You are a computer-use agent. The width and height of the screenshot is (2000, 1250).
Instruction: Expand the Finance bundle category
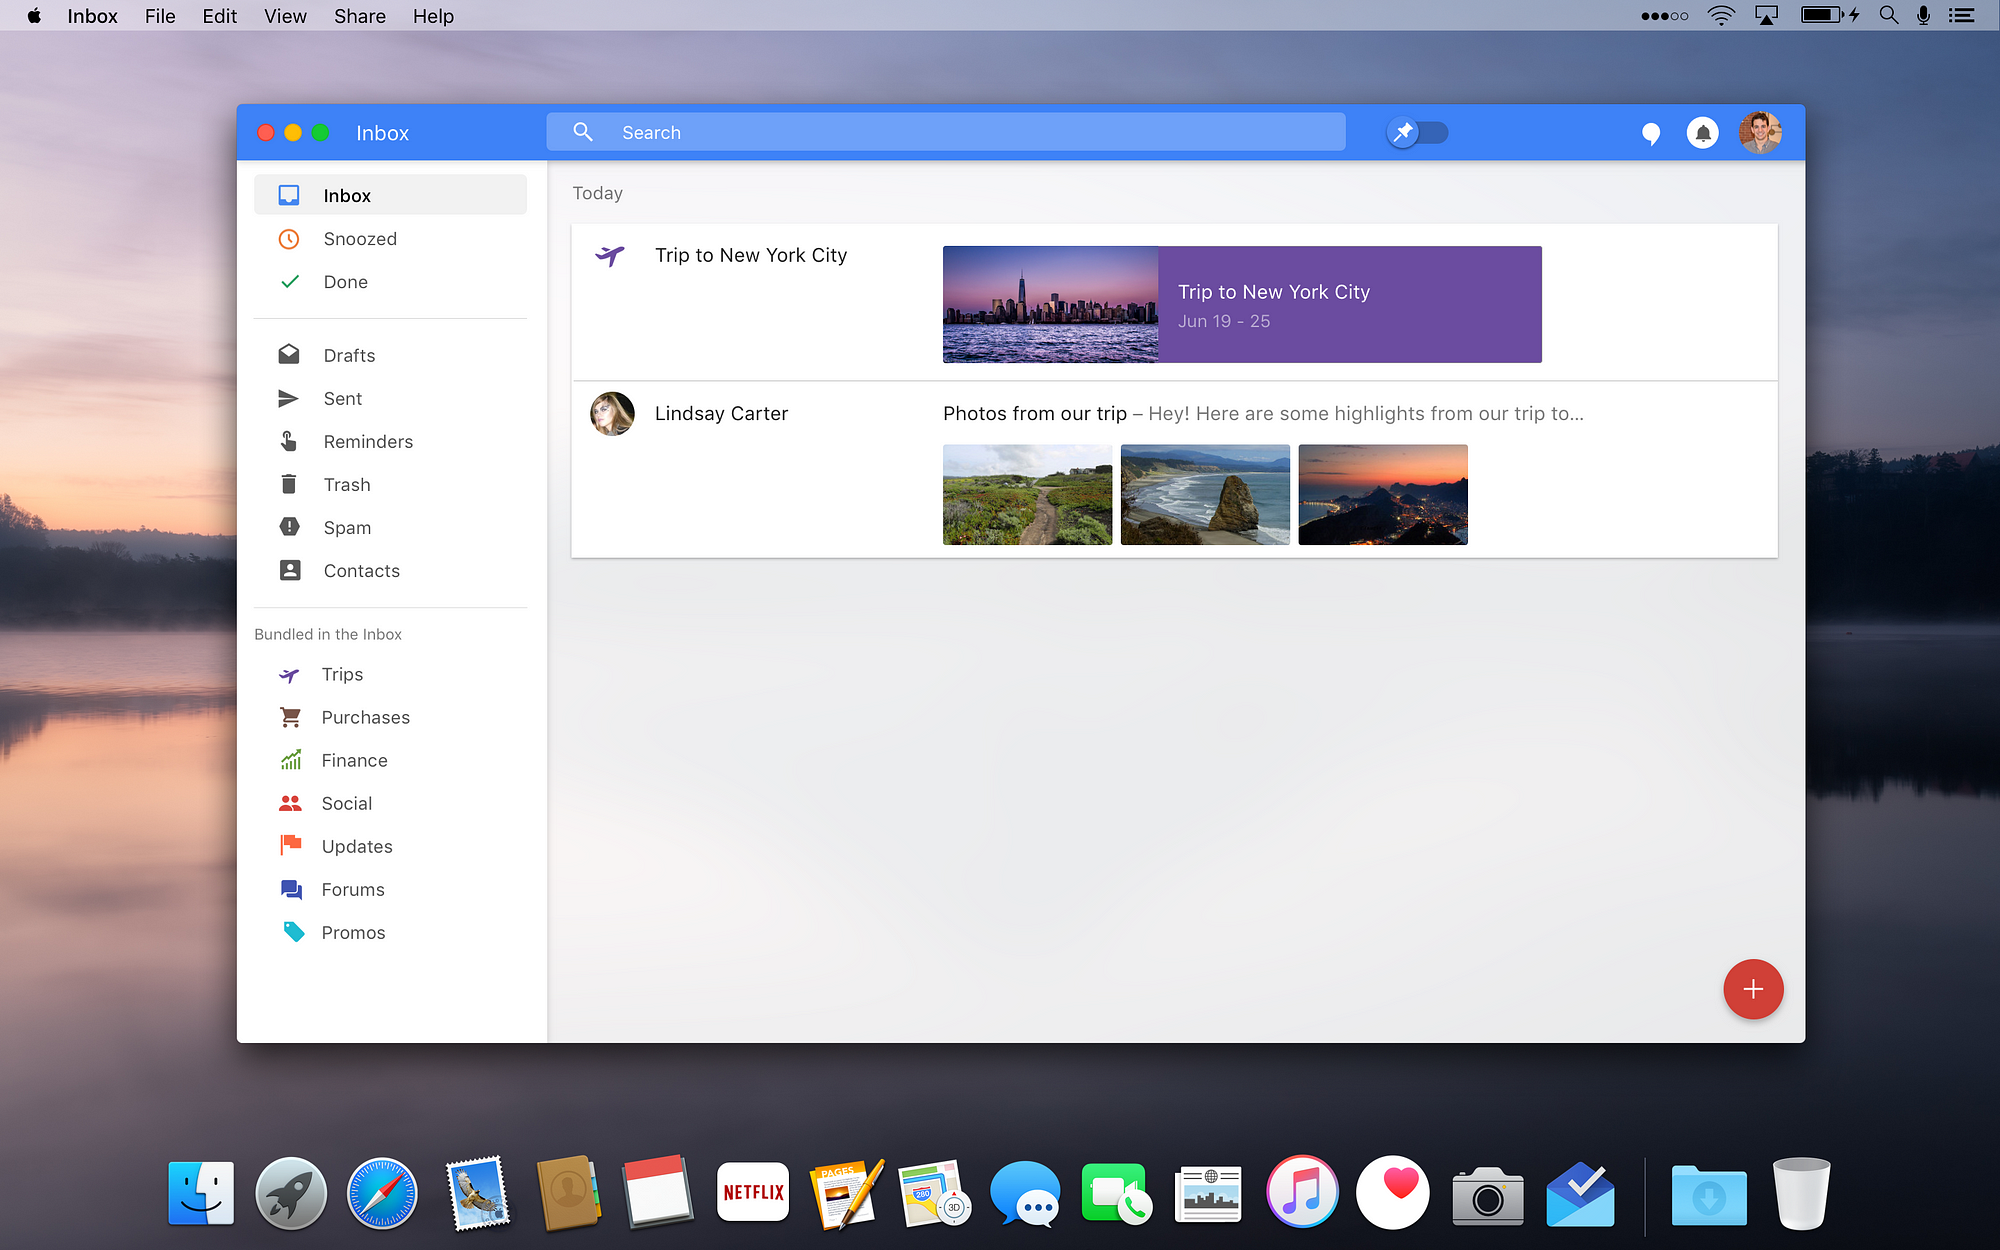[x=356, y=759]
